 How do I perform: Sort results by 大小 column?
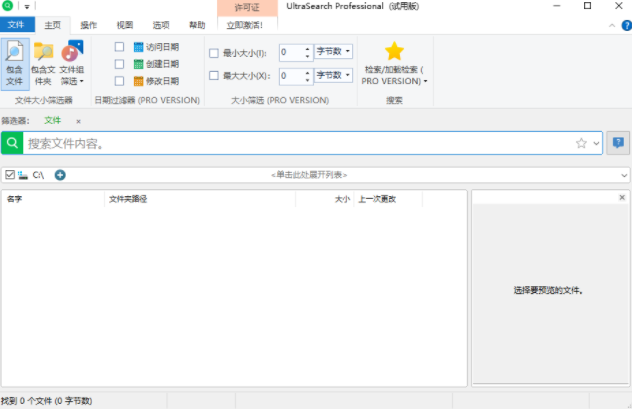point(325,199)
